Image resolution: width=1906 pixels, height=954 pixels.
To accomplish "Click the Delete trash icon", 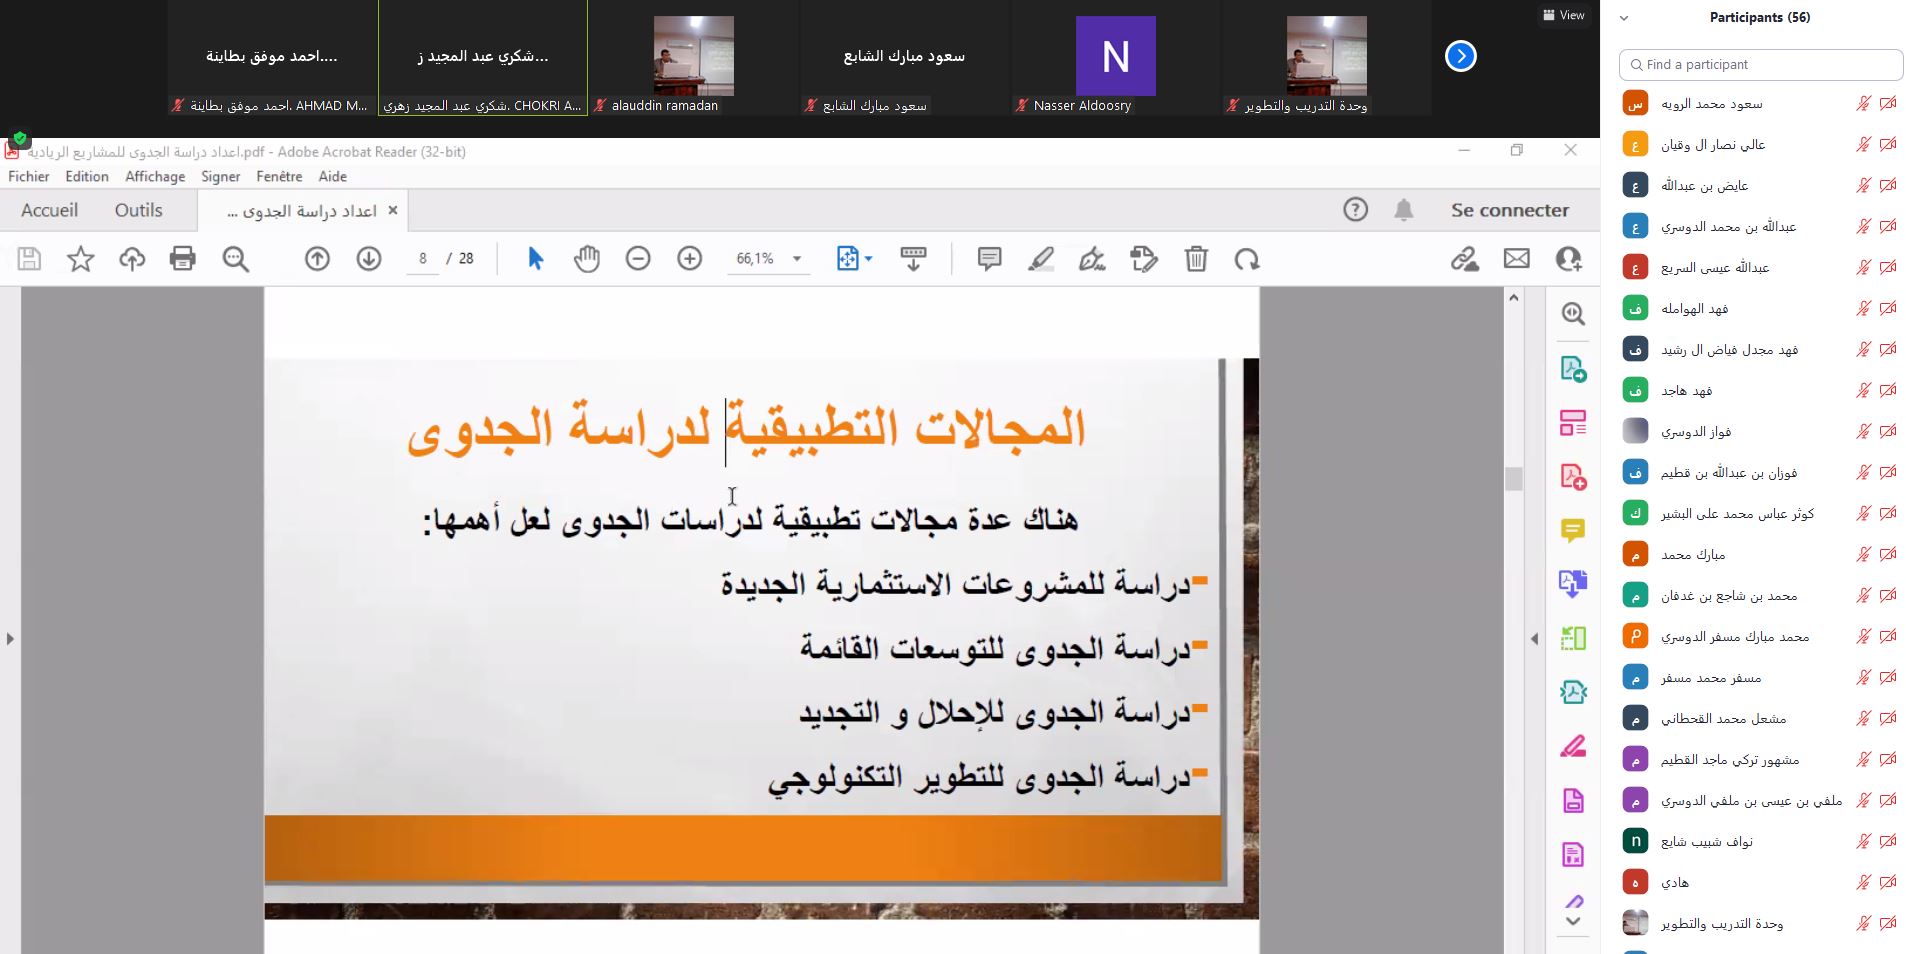I will tap(1196, 259).
